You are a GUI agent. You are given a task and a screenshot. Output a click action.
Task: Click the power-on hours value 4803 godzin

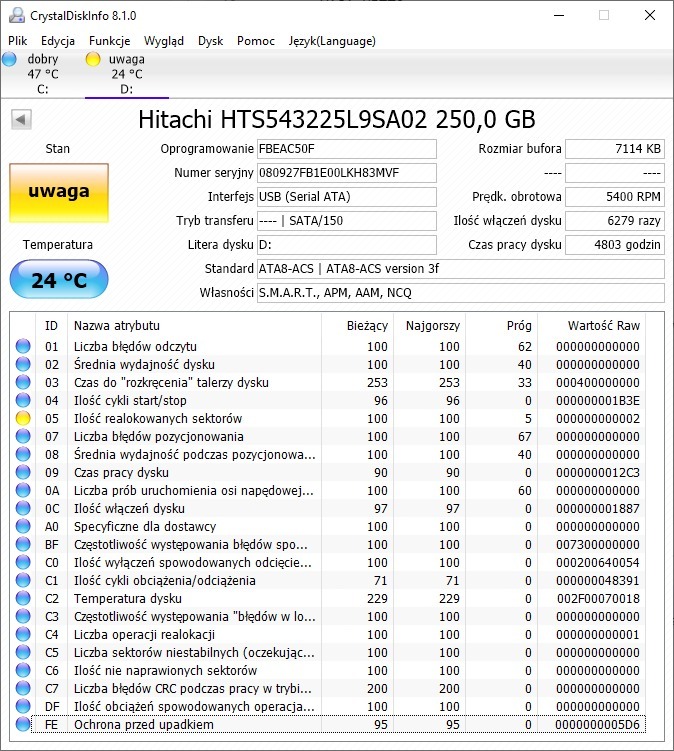coord(615,245)
